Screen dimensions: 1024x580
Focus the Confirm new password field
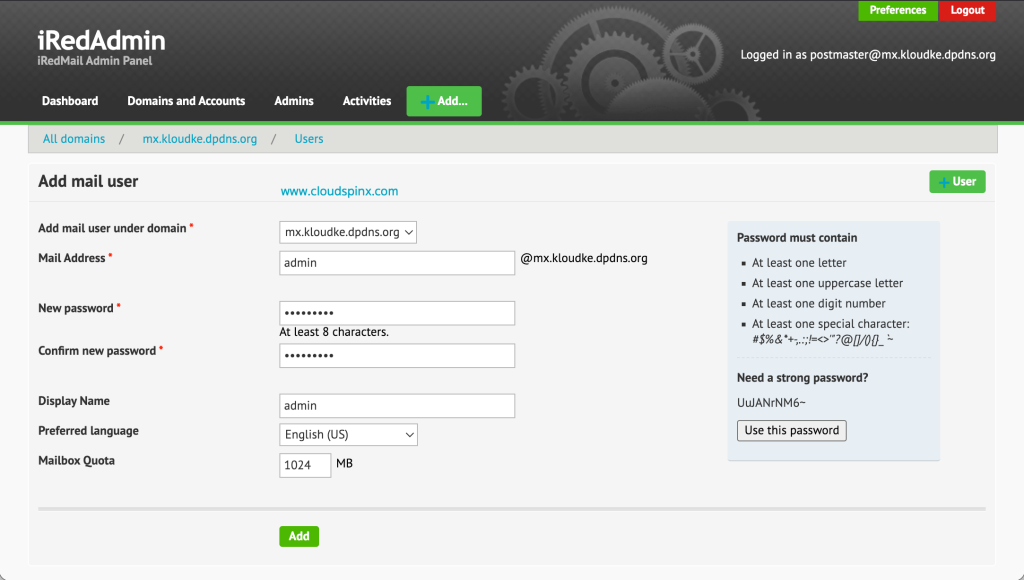397,356
